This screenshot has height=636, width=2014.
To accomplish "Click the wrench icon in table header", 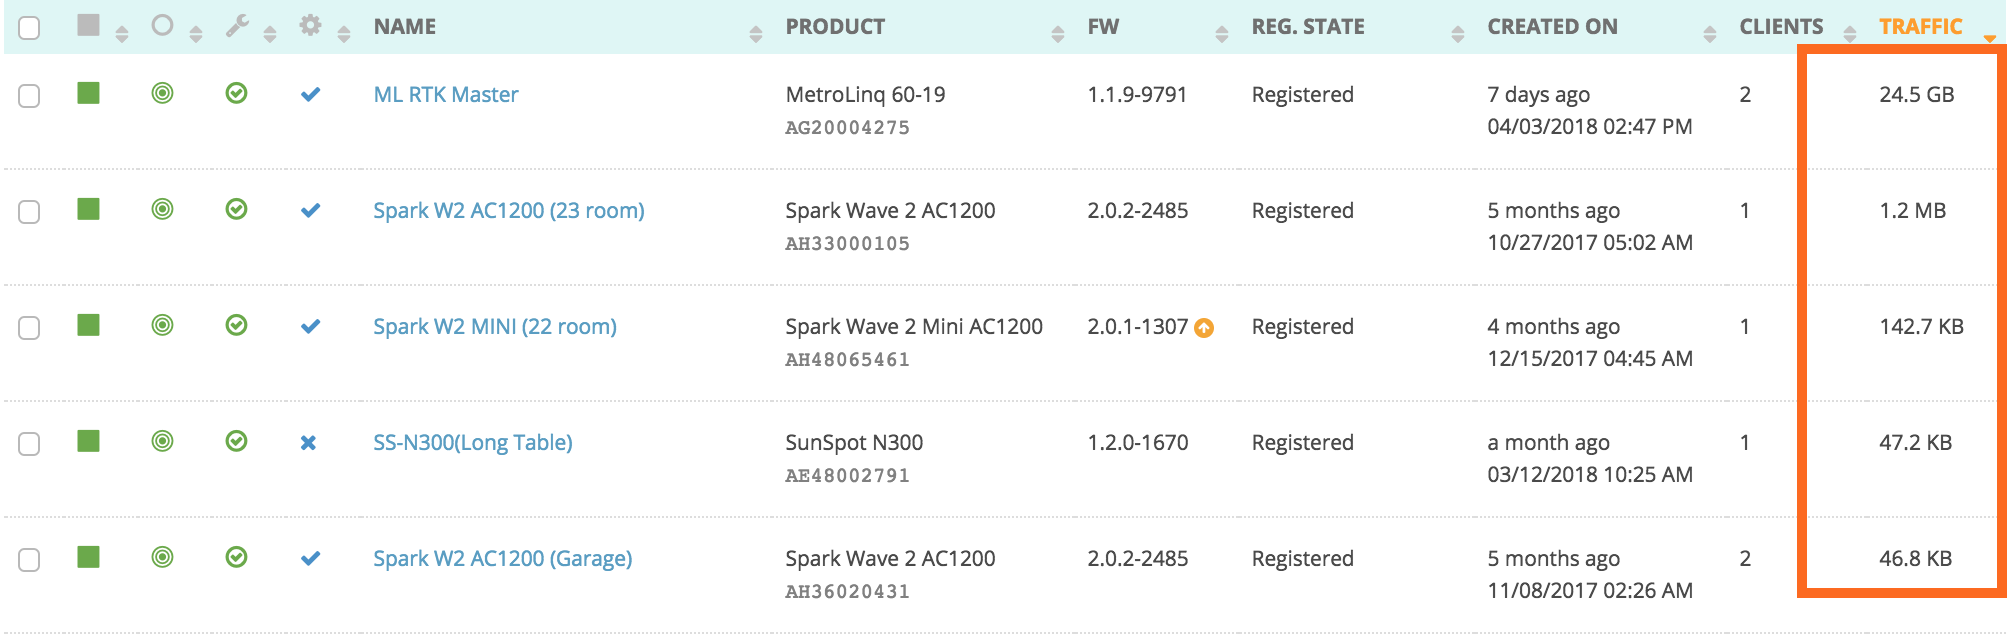I will click(237, 26).
